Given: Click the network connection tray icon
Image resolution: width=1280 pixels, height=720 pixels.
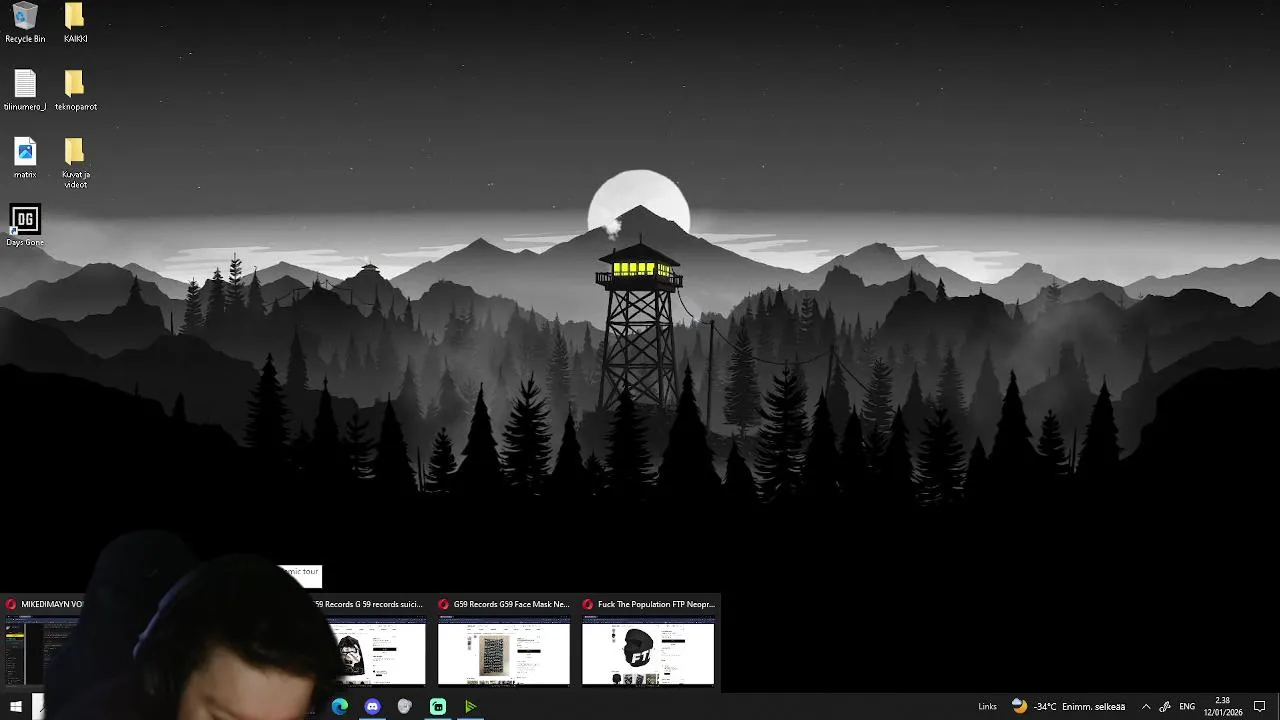Looking at the screenshot, I should [1166, 706].
